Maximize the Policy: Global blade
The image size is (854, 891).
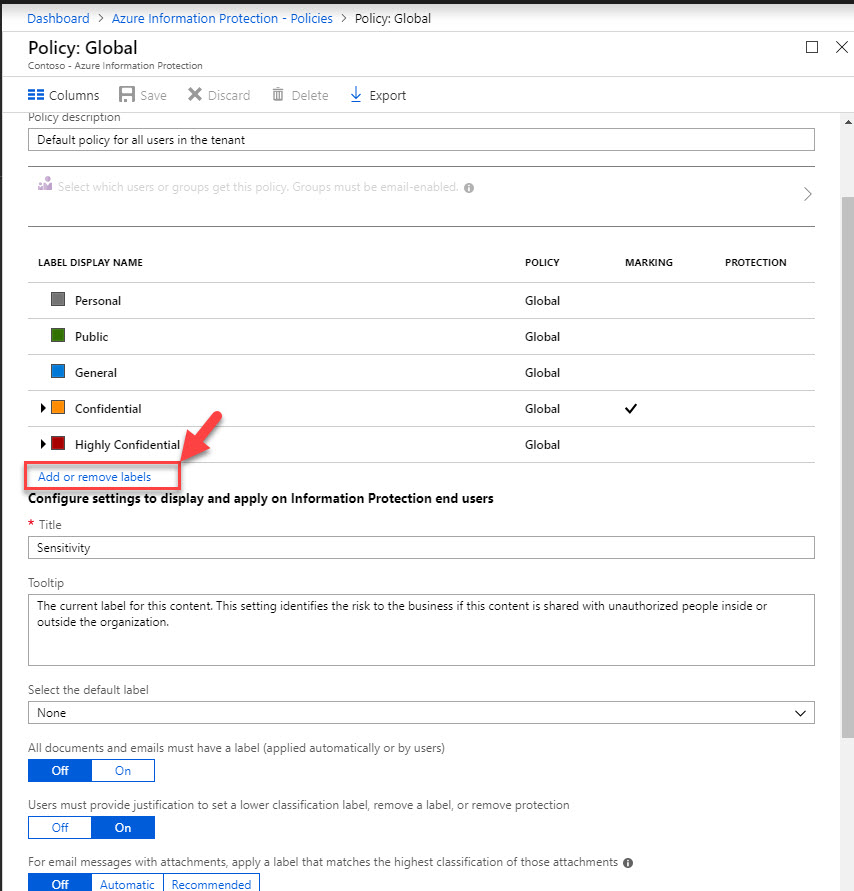point(812,47)
